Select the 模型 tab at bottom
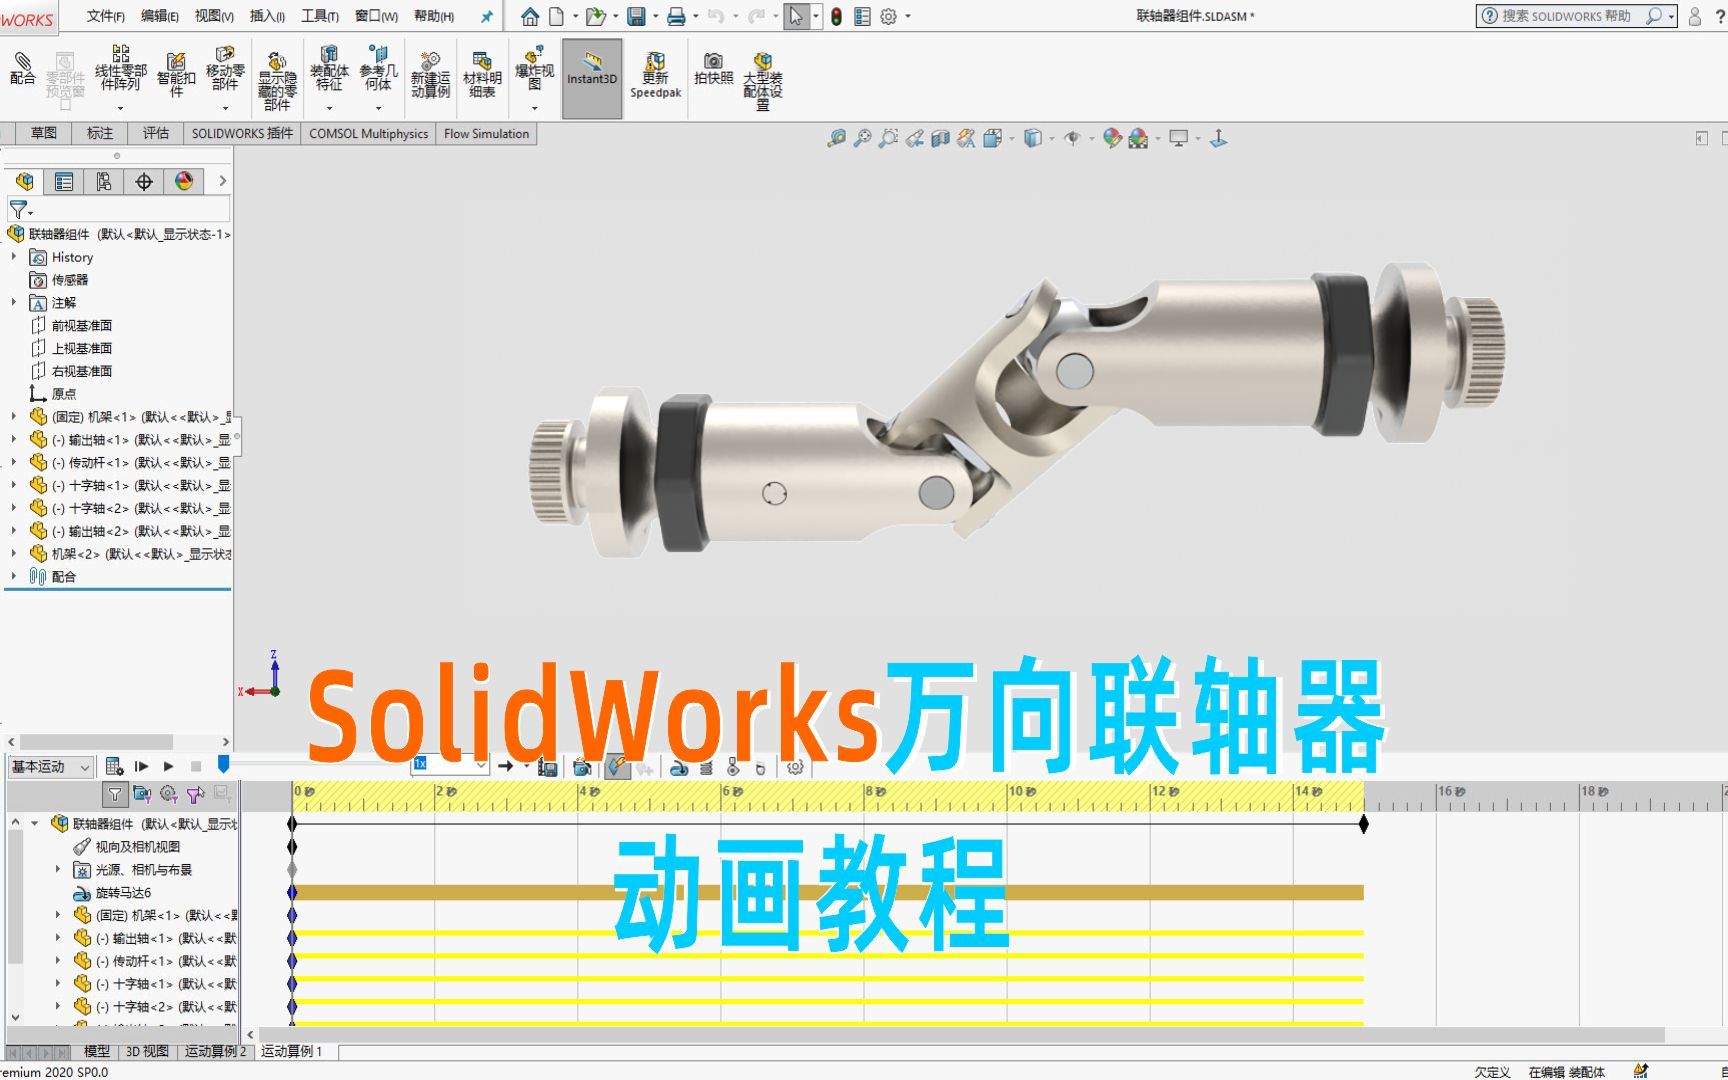 [x=97, y=1051]
